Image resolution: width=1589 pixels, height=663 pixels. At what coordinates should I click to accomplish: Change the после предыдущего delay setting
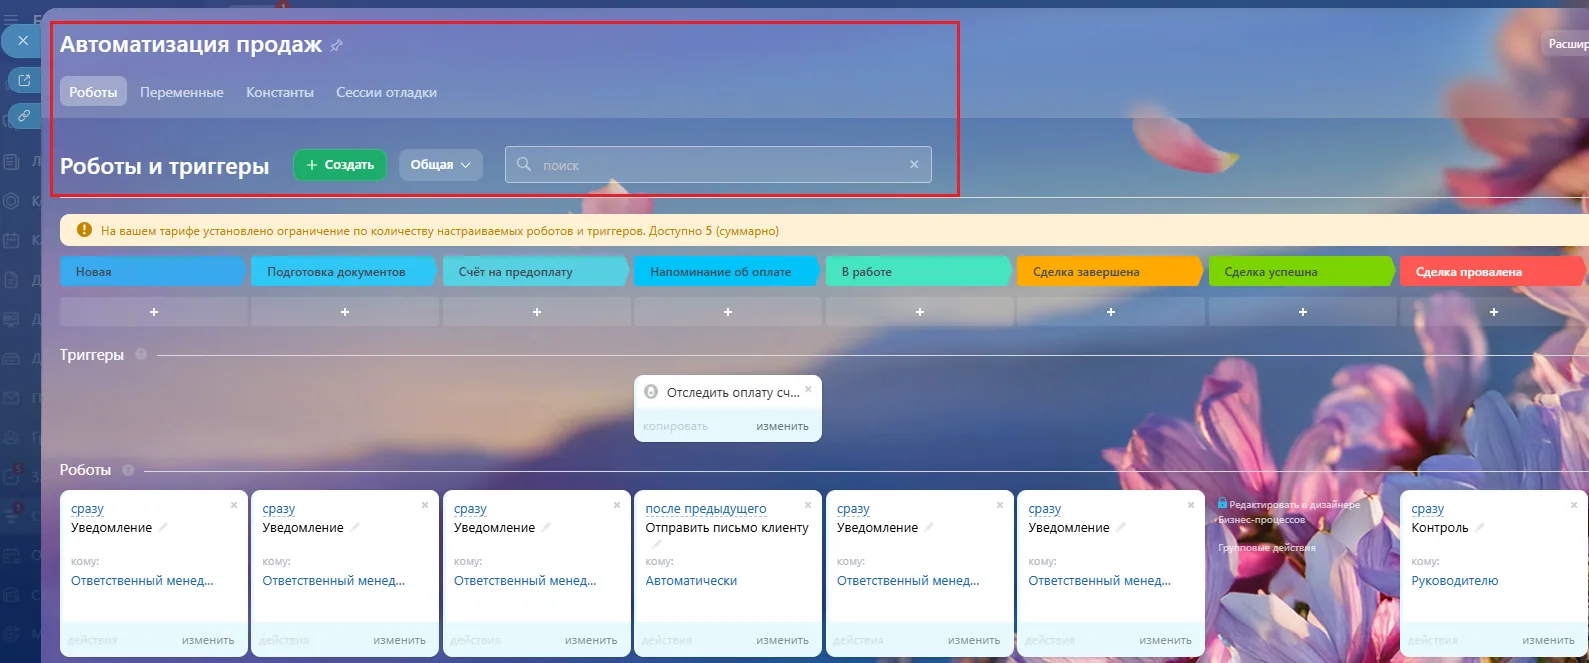click(x=706, y=509)
